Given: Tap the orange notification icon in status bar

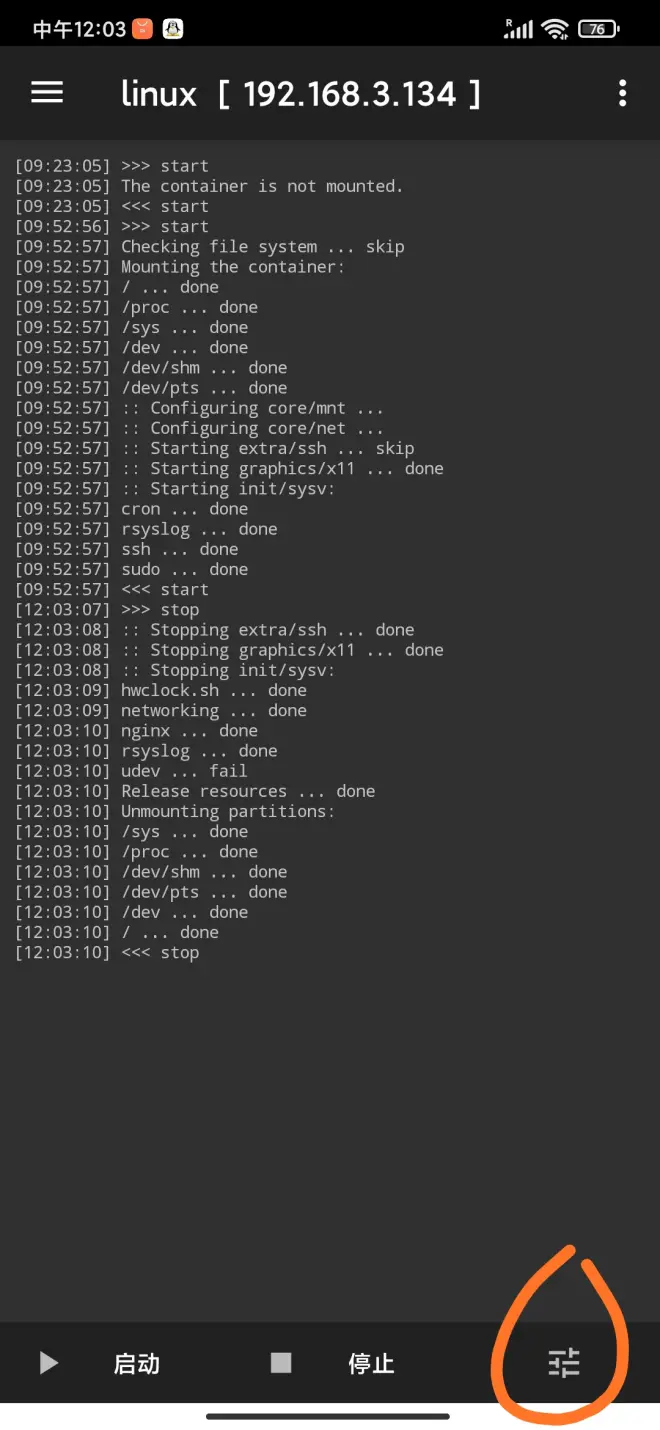Looking at the screenshot, I should pos(142,29).
